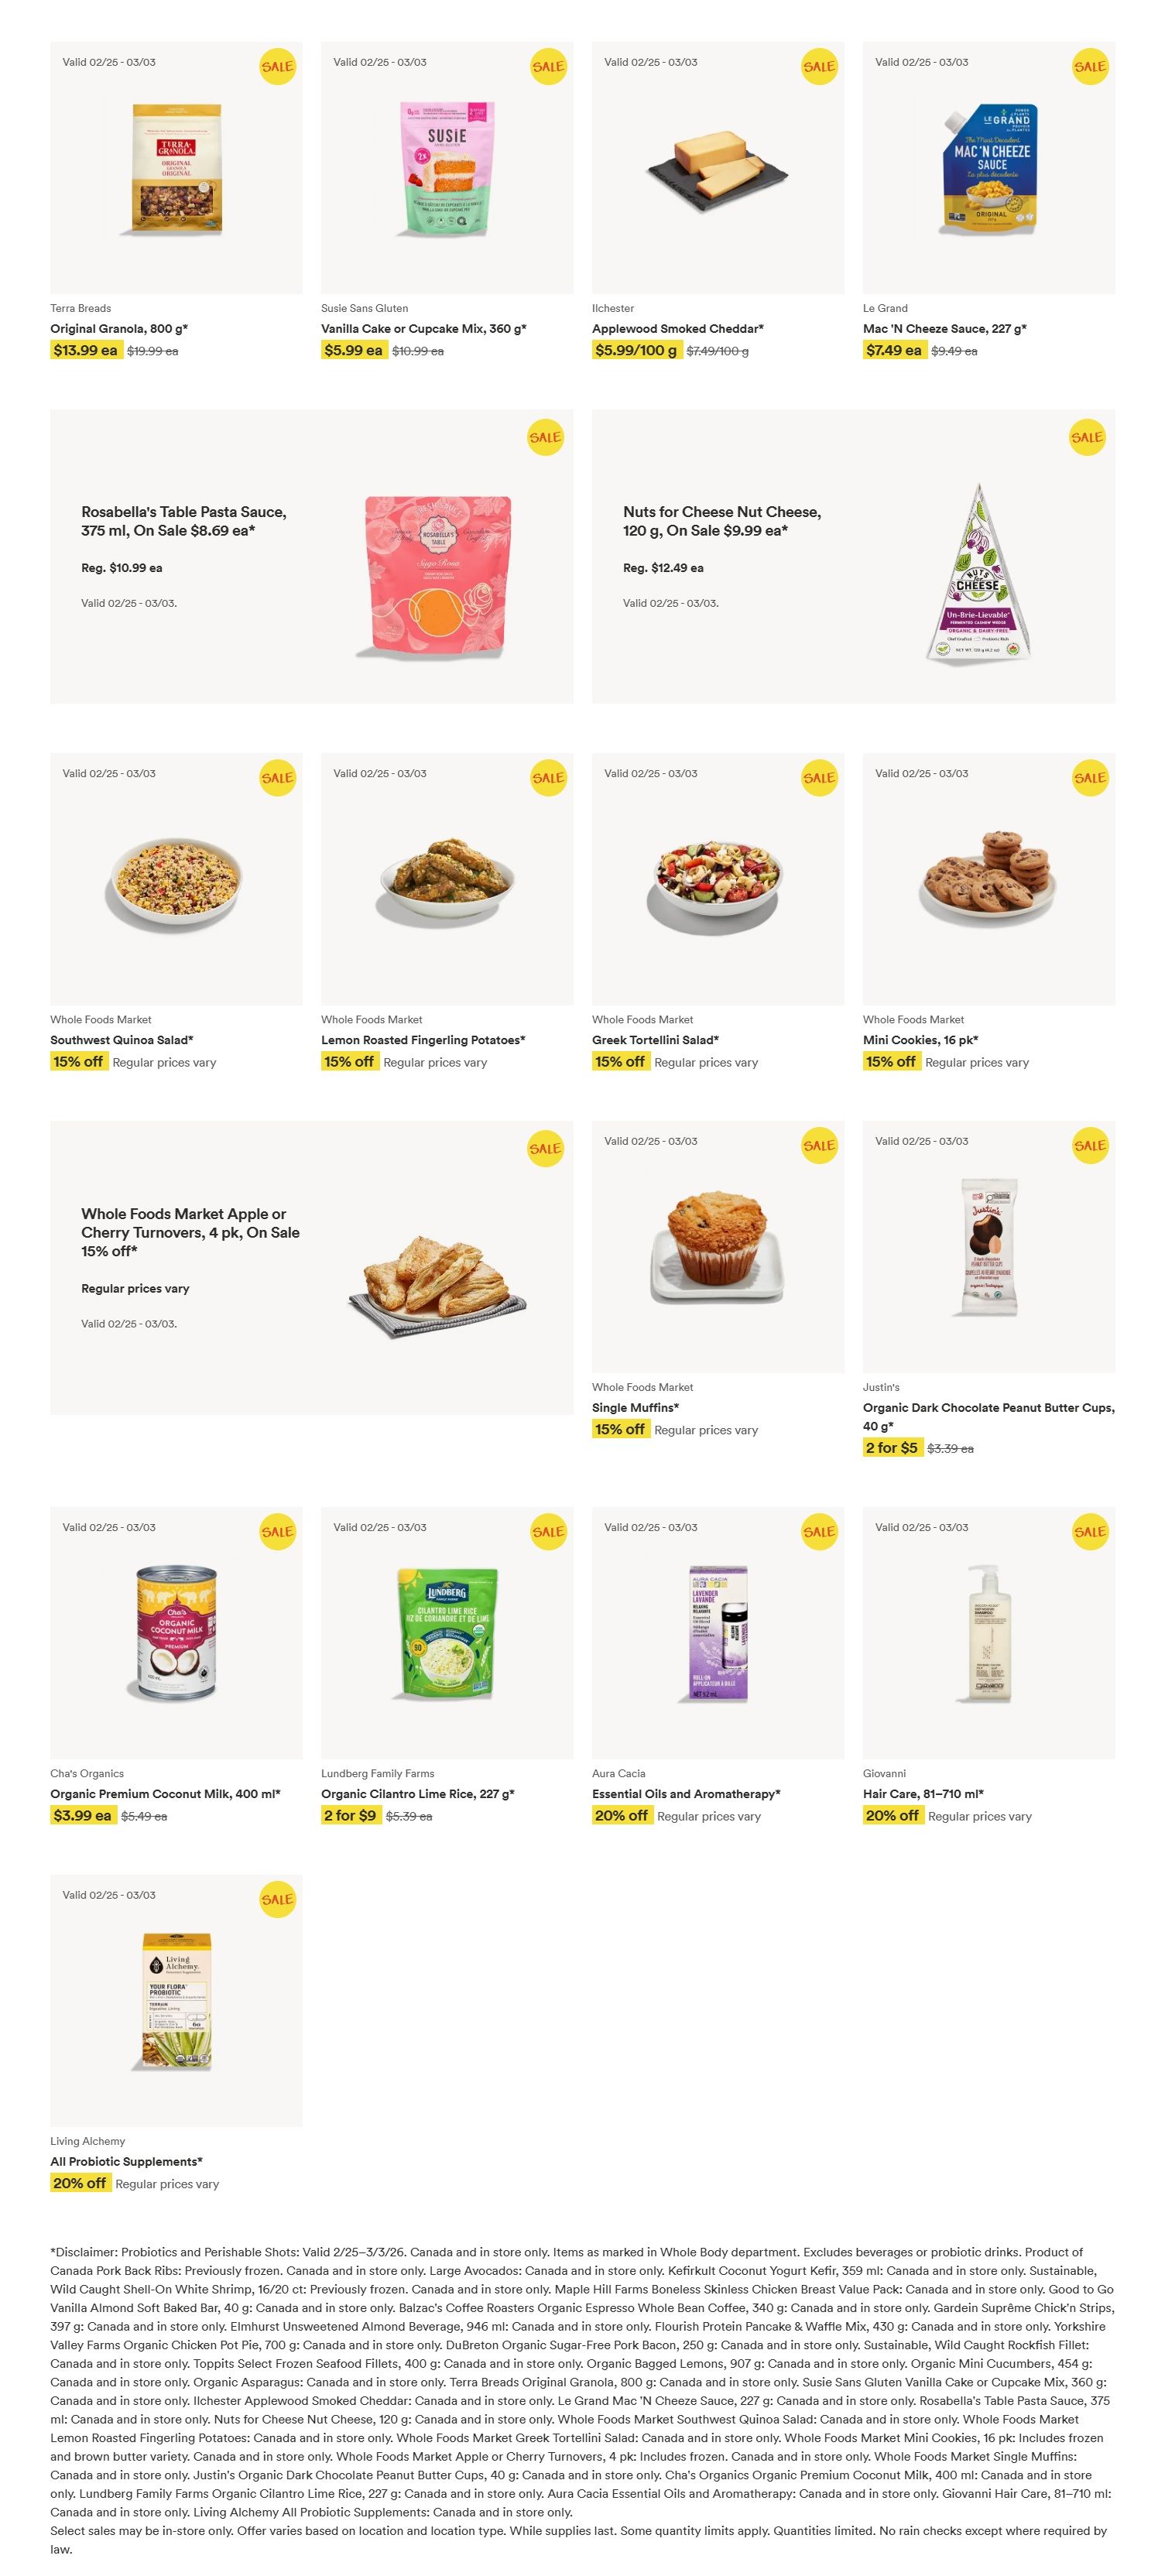Click the SALE badge on Terra Breads granola
Screen dimensions: 1158x2576
pyautogui.click(x=277, y=67)
